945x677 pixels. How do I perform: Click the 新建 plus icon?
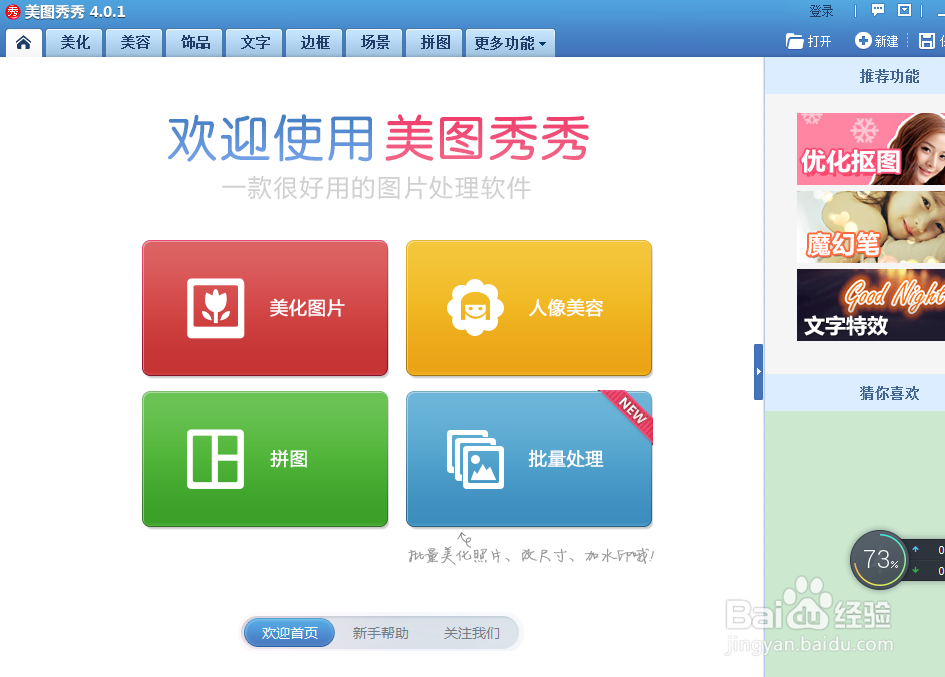click(x=863, y=40)
